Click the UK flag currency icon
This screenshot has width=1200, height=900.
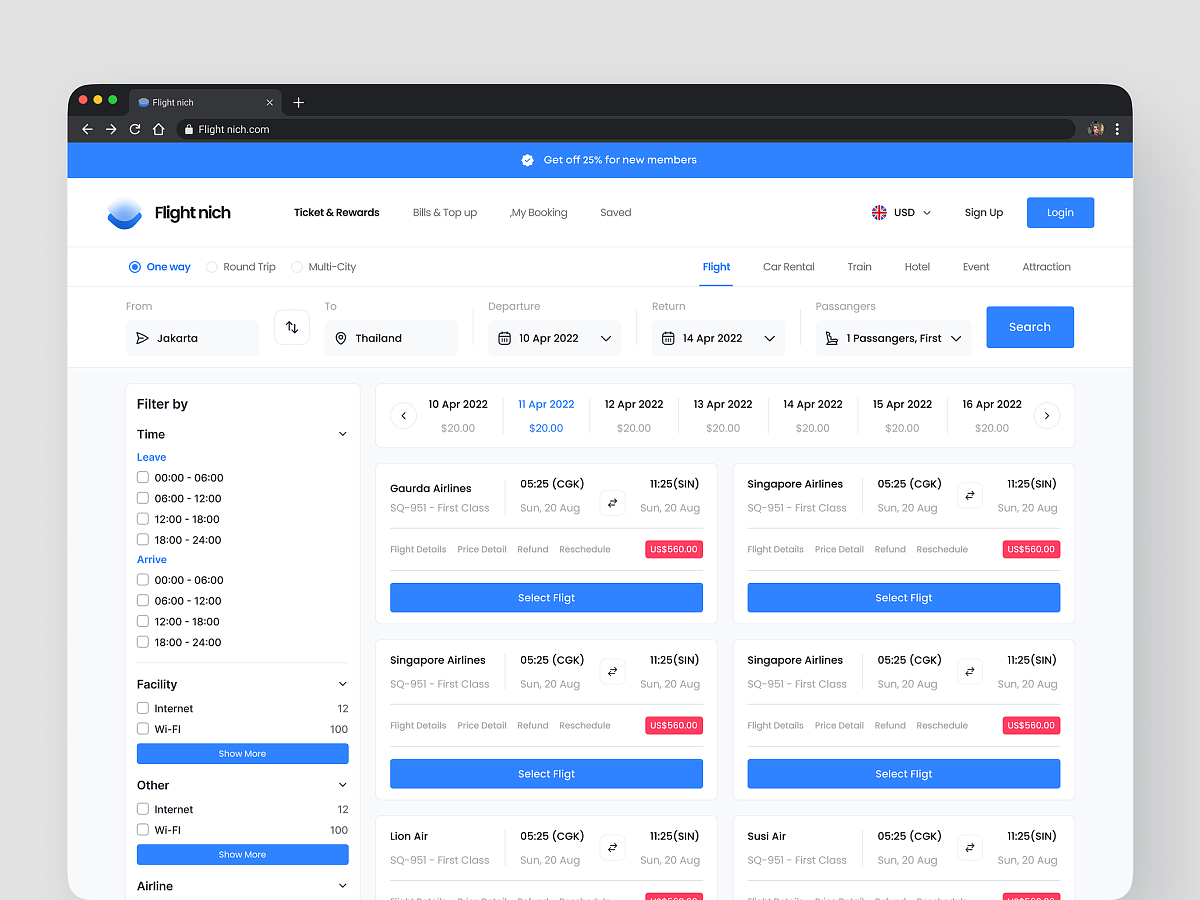879,212
